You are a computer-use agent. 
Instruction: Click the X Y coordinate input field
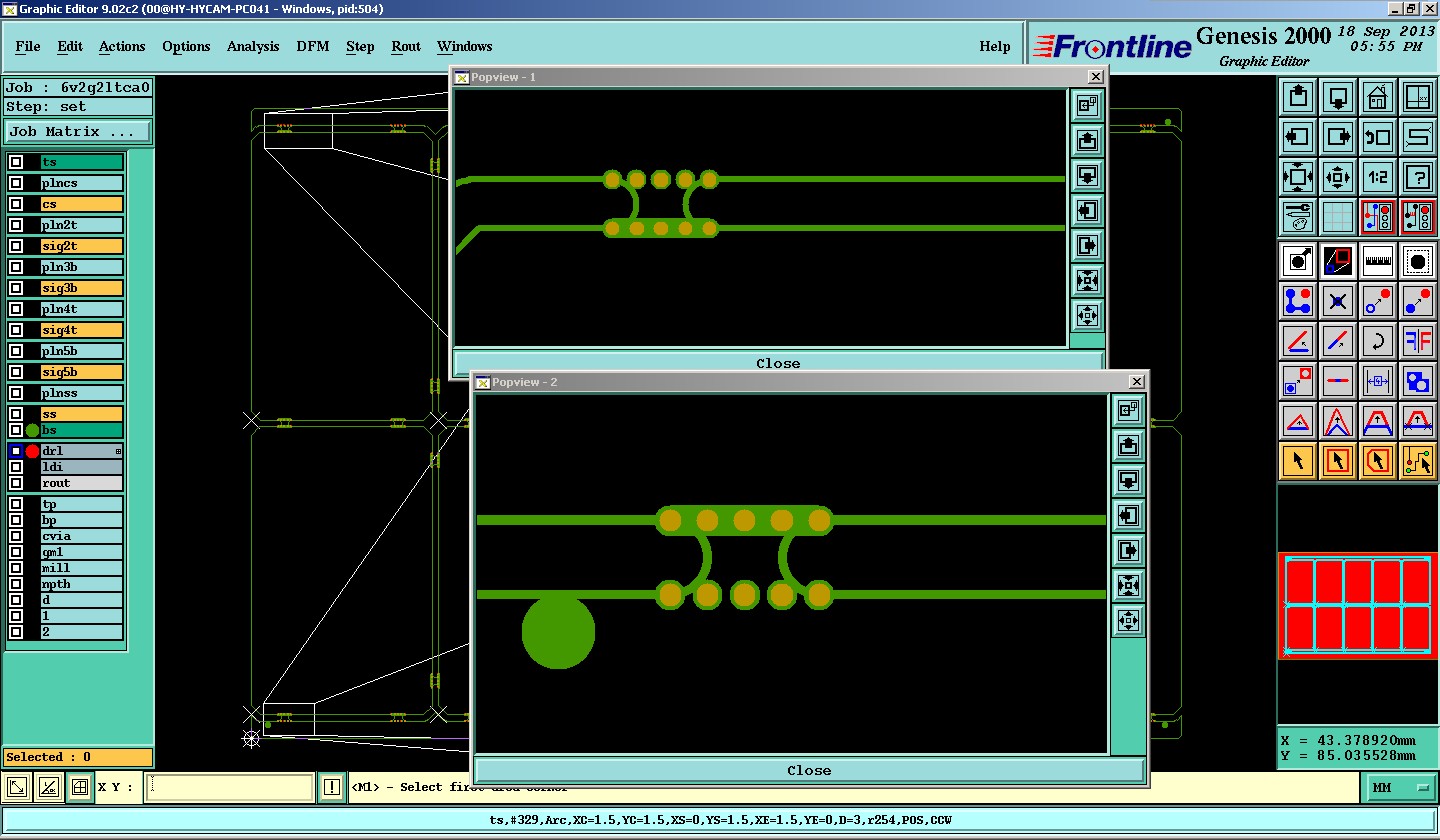(x=230, y=788)
